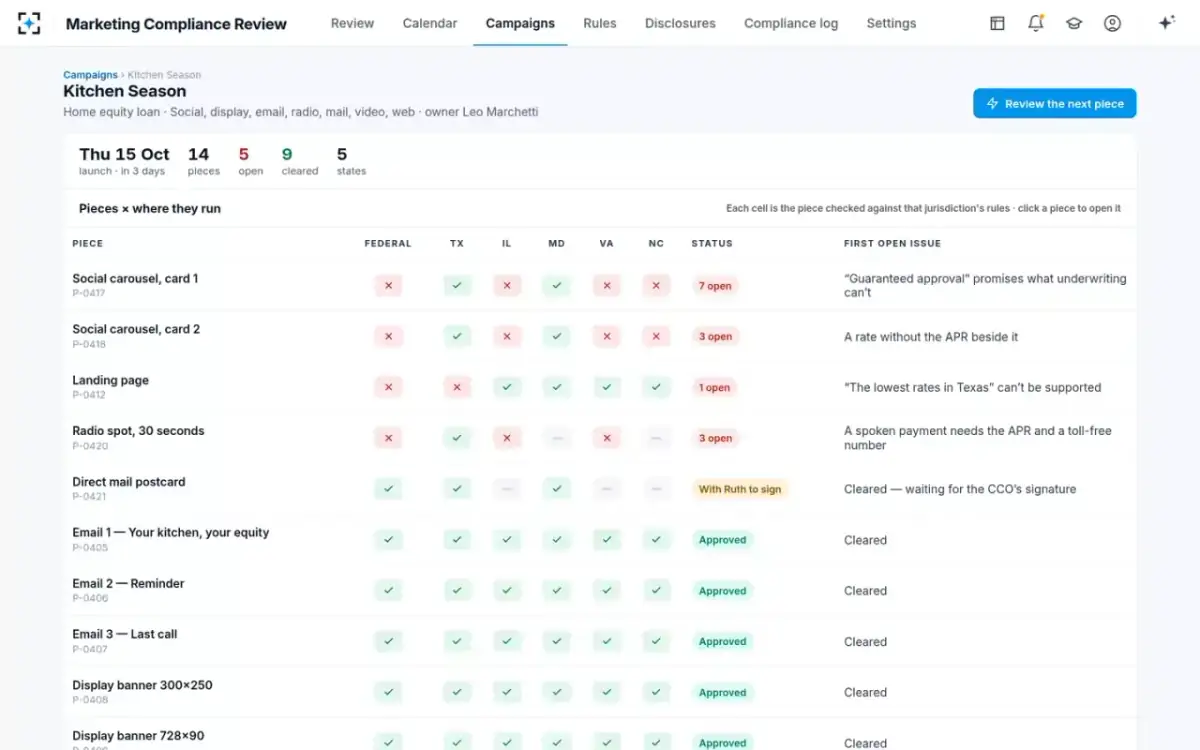
Task: Click the Campaigns breadcrumb link
Action: coord(90,75)
